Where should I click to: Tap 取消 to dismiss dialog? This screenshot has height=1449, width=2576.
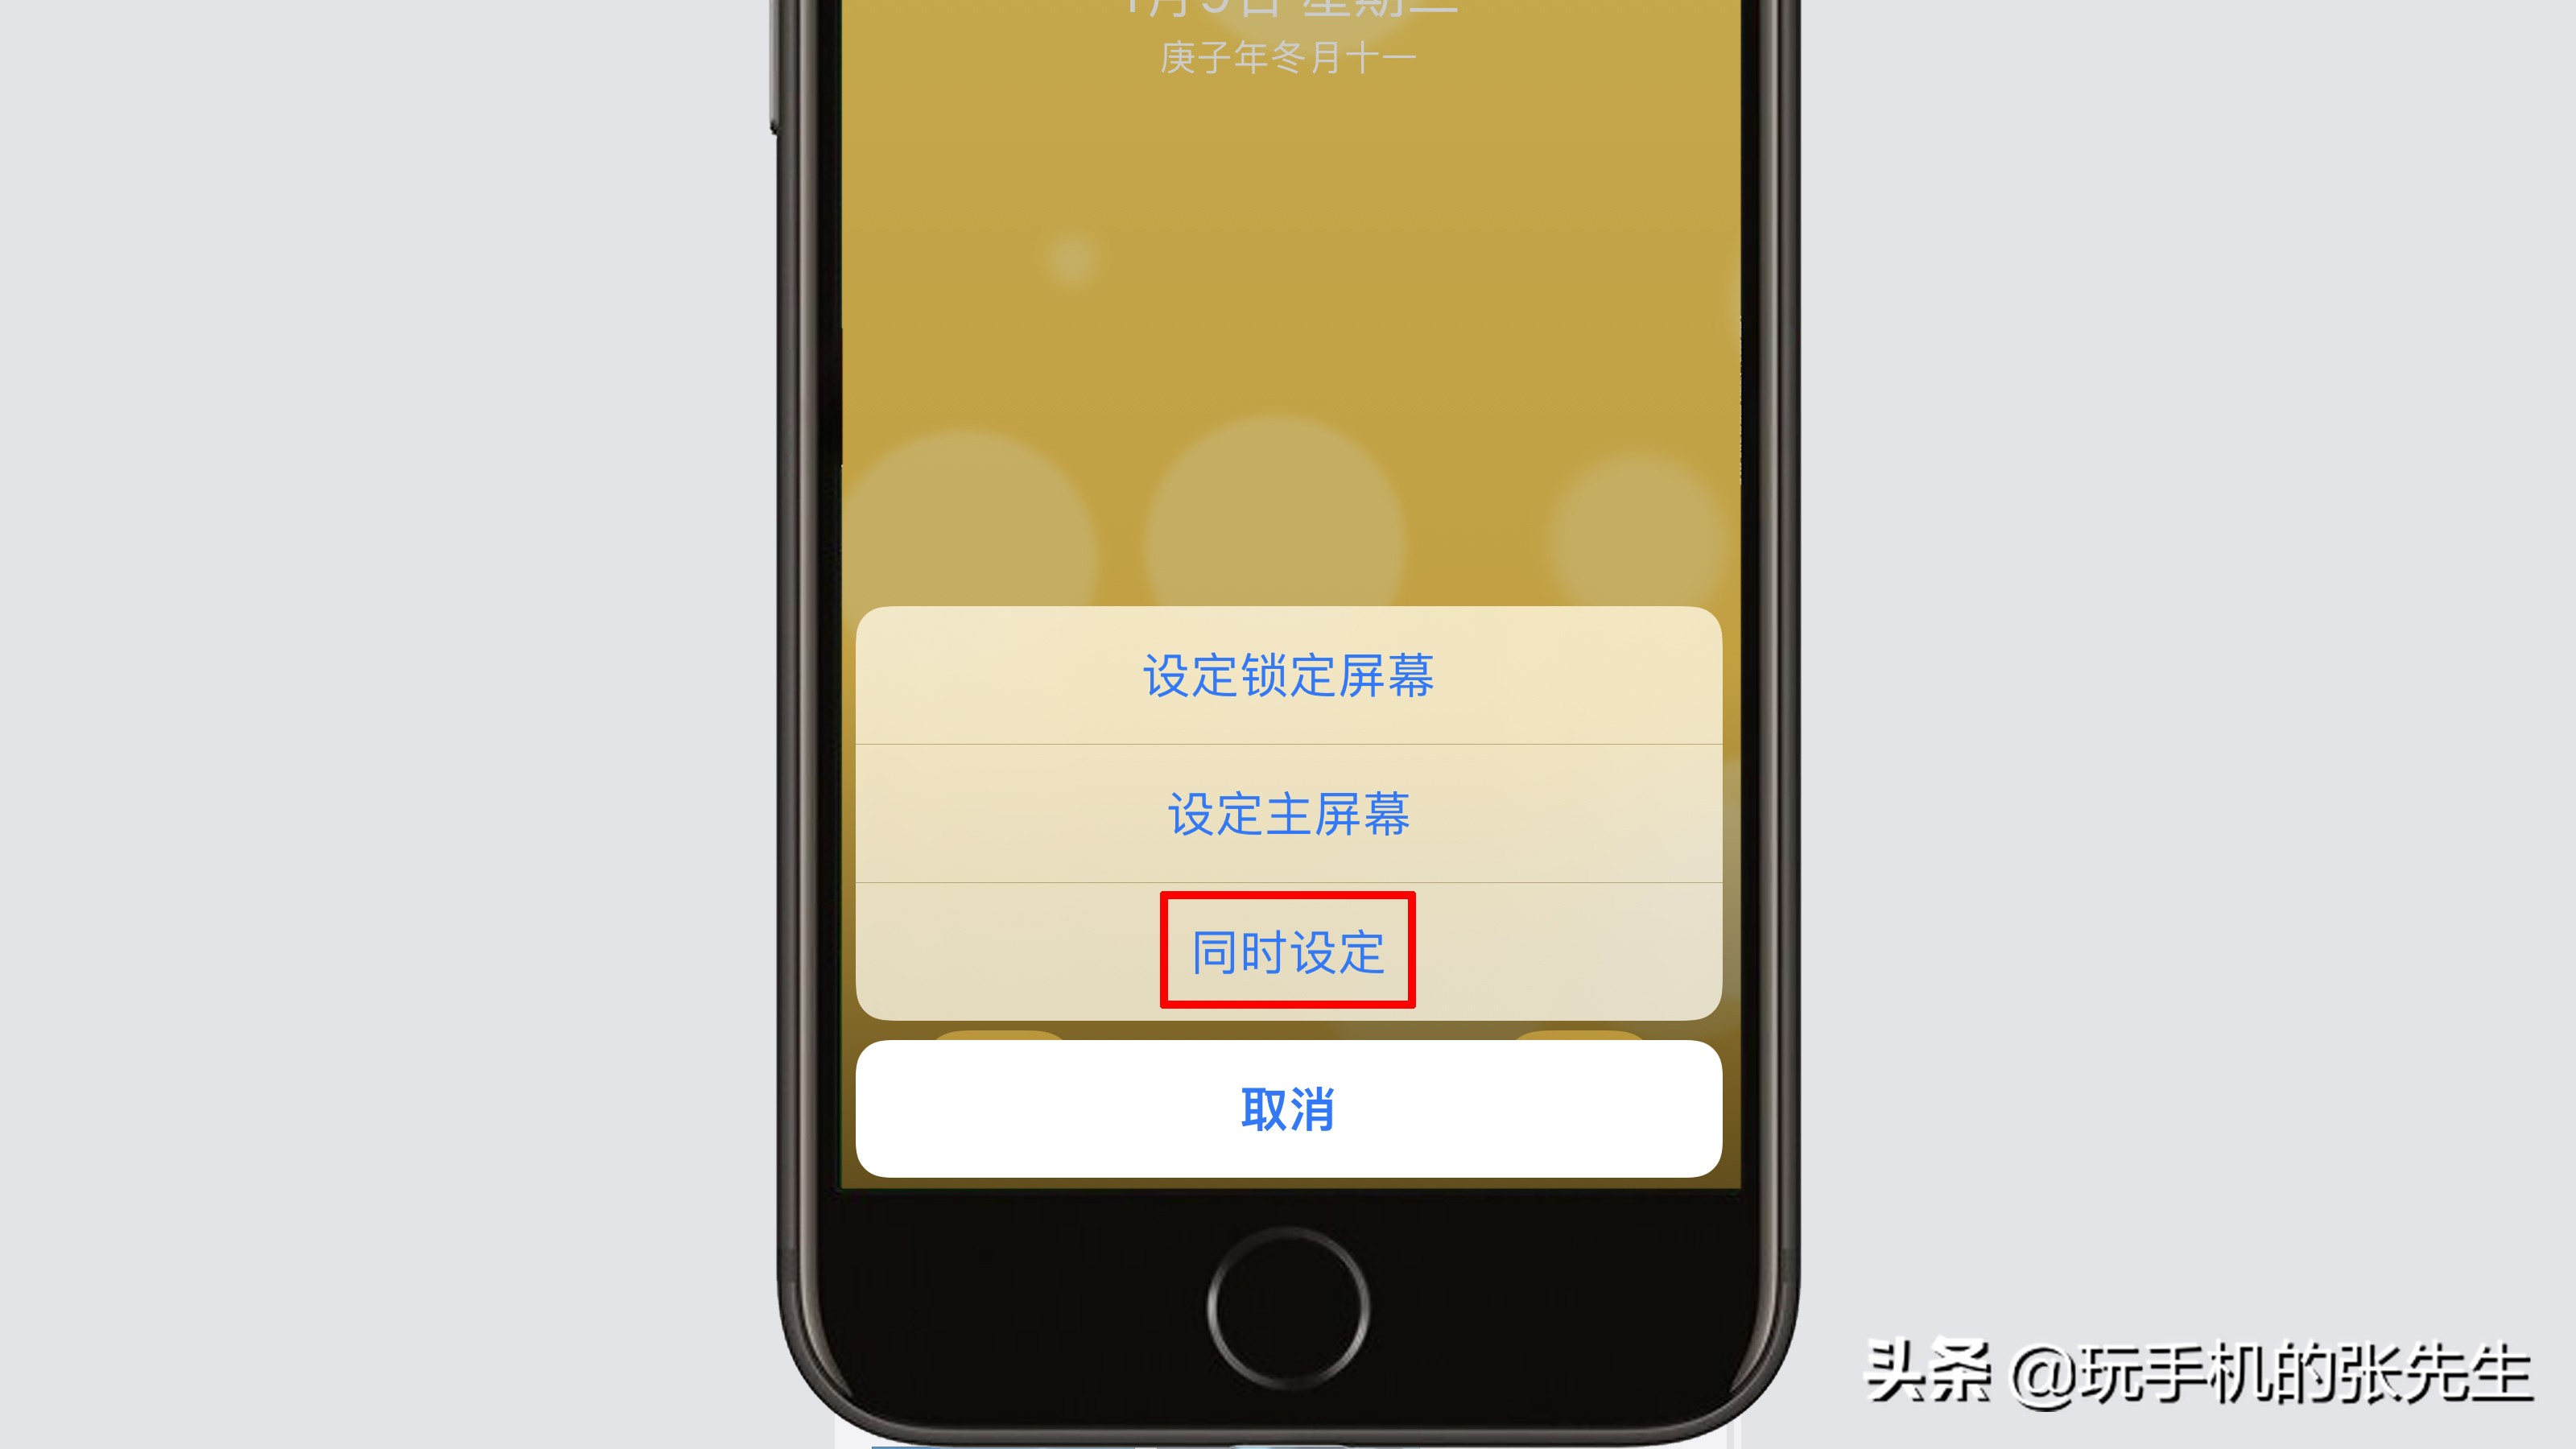coord(1286,1108)
